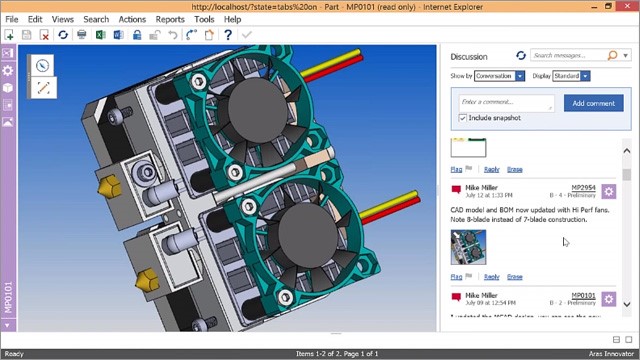The image size is (640, 360).
Task: Click the Save floppy disk icon
Action: [x=27, y=35]
